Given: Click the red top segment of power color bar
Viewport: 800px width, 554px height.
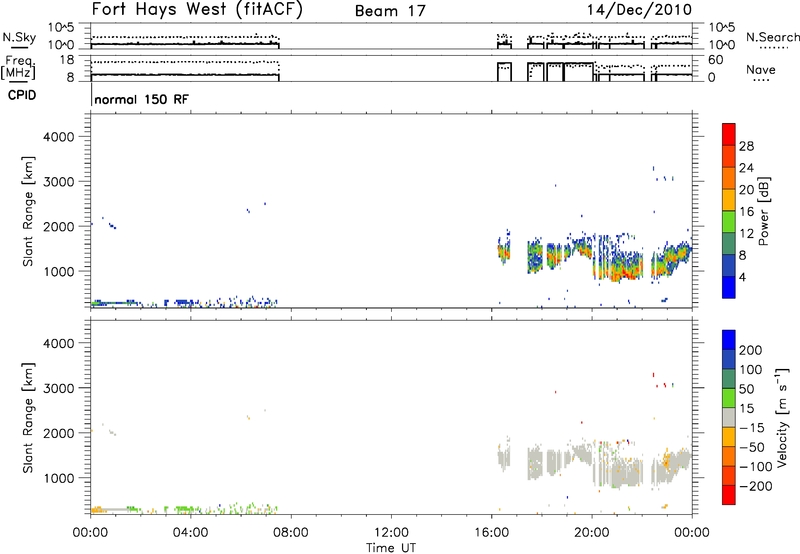Looking at the screenshot, I should coord(729,134).
